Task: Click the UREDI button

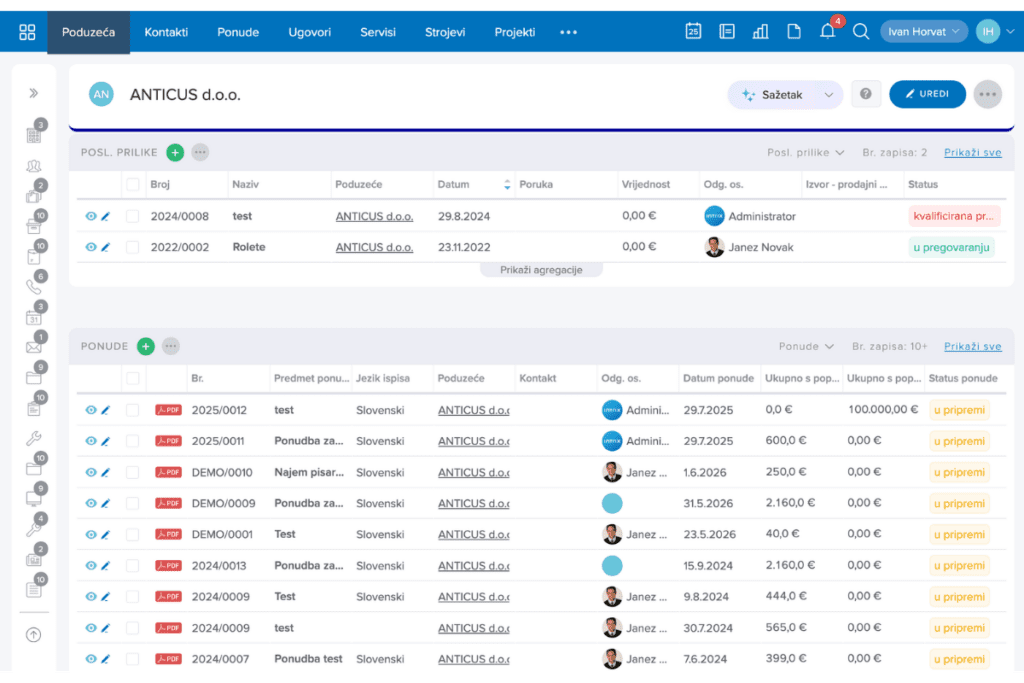Action: click(927, 94)
